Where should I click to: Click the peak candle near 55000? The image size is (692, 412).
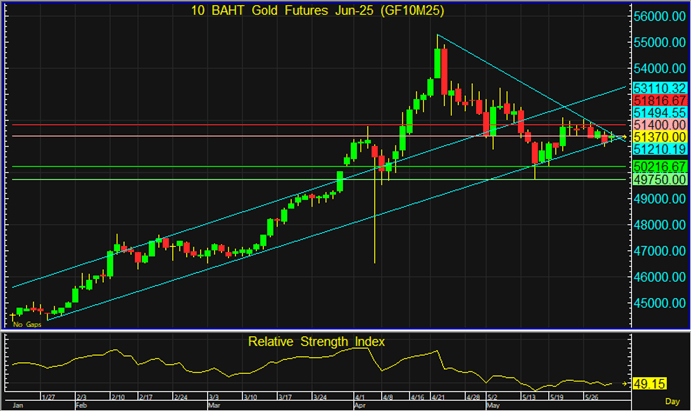pos(438,62)
